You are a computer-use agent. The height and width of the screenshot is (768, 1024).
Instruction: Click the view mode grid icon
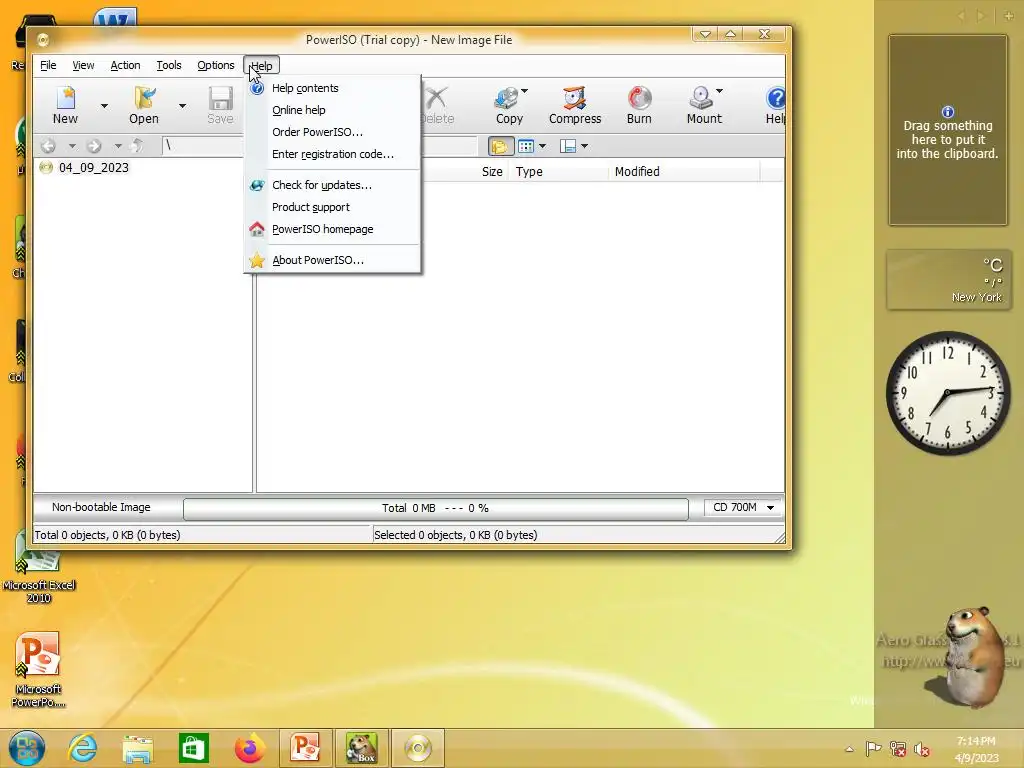tap(526, 146)
